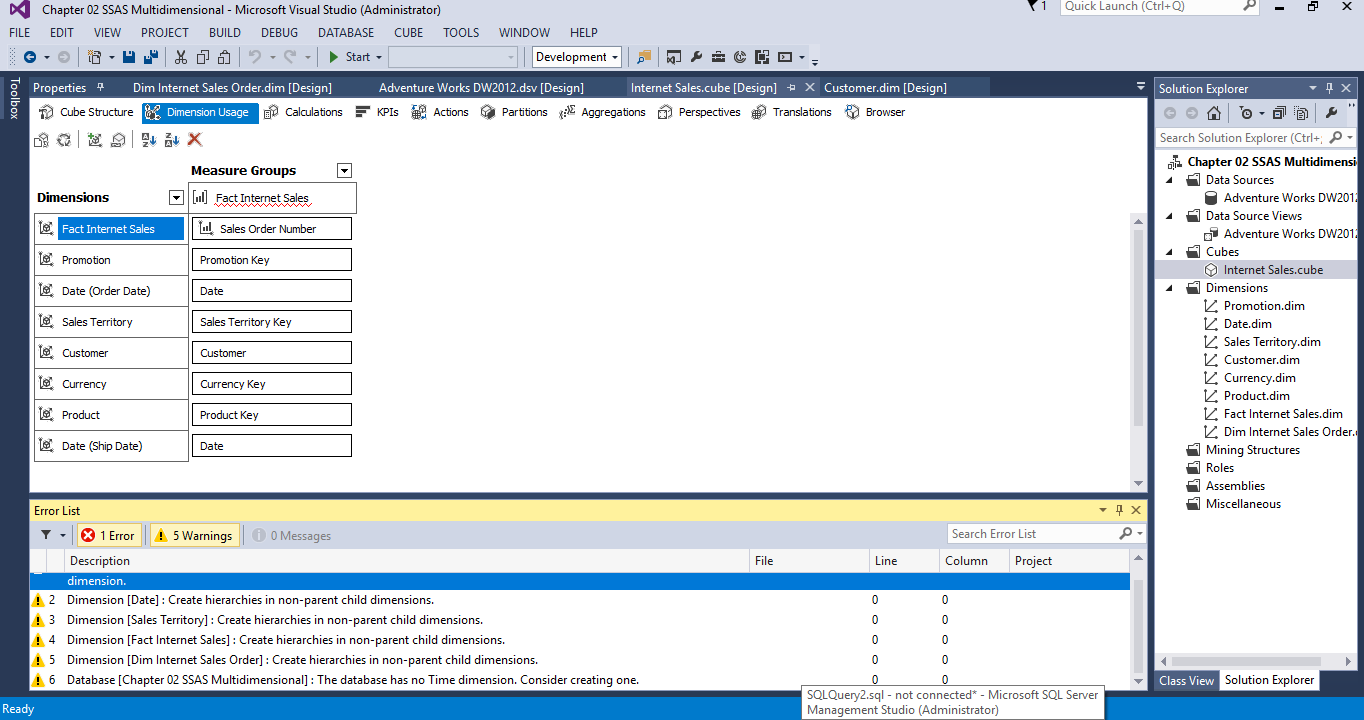The image size is (1364, 720).
Task: Click the Currency Key relationship cell
Action: click(272, 384)
